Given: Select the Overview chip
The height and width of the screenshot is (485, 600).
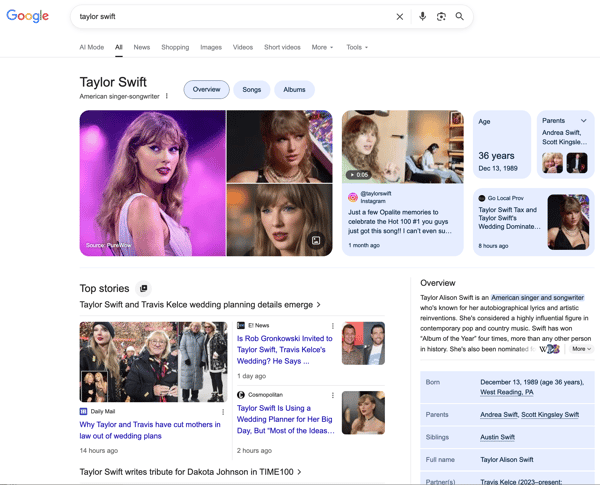Looking at the screenshot, I should coord(207,90).
